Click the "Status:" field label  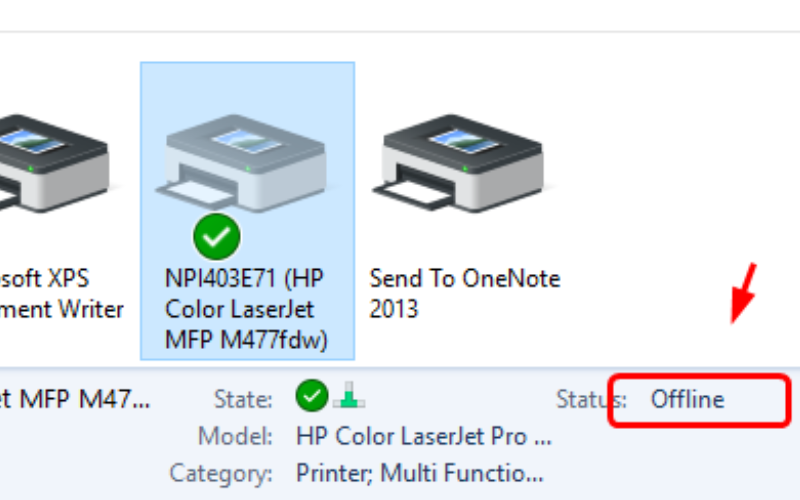pyautogui.click(x=591, y=400)
